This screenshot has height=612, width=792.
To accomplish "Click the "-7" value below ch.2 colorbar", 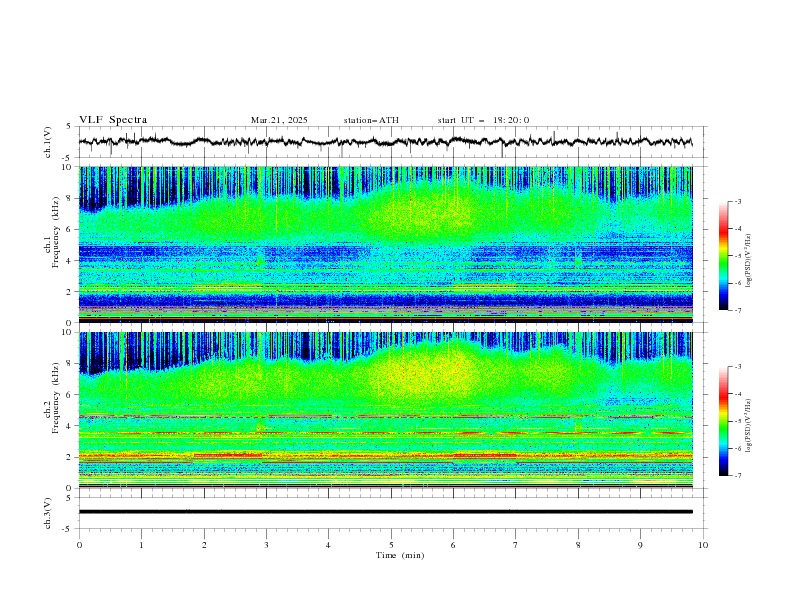I will pyautogui.click(x=737, y=475).
